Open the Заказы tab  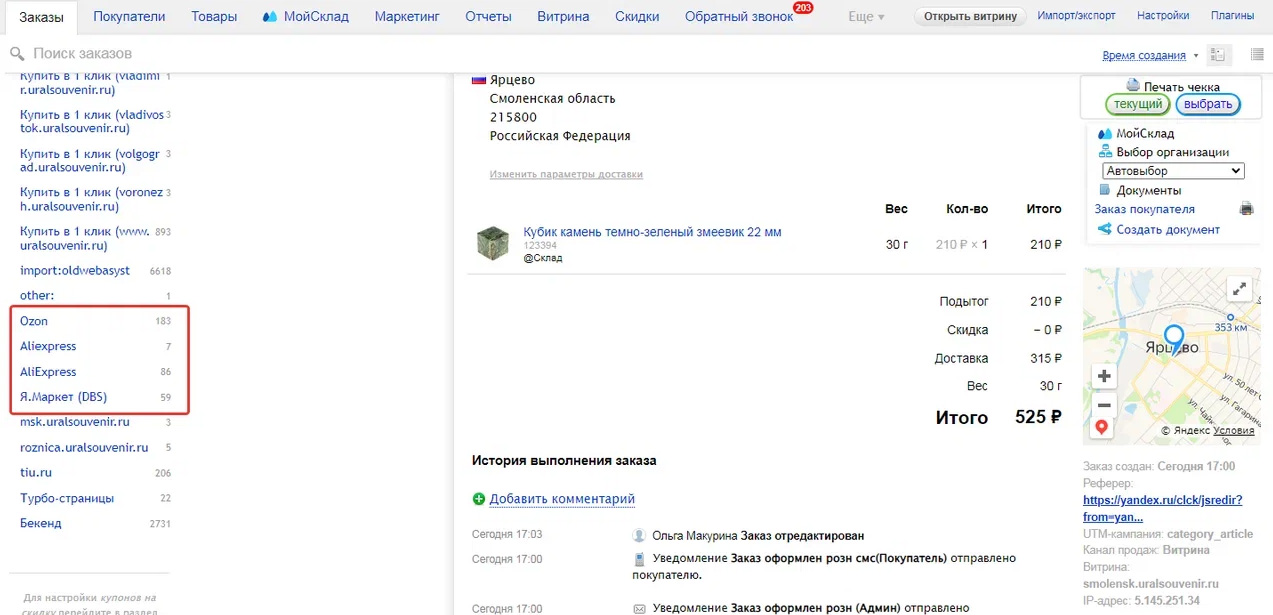(41, 16)
